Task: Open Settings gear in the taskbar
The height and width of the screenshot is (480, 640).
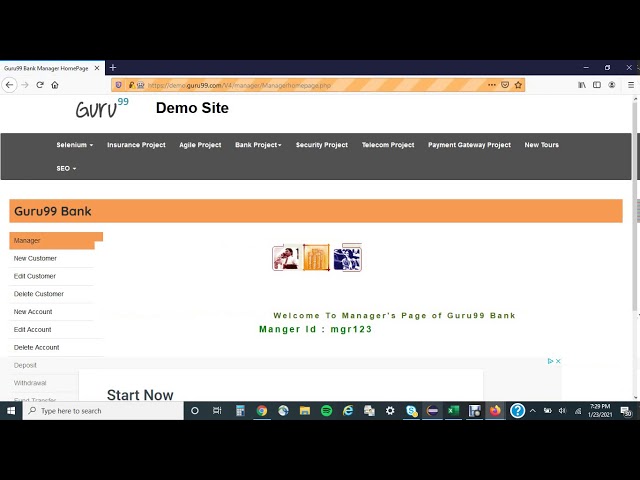Action: coord(390,411)
